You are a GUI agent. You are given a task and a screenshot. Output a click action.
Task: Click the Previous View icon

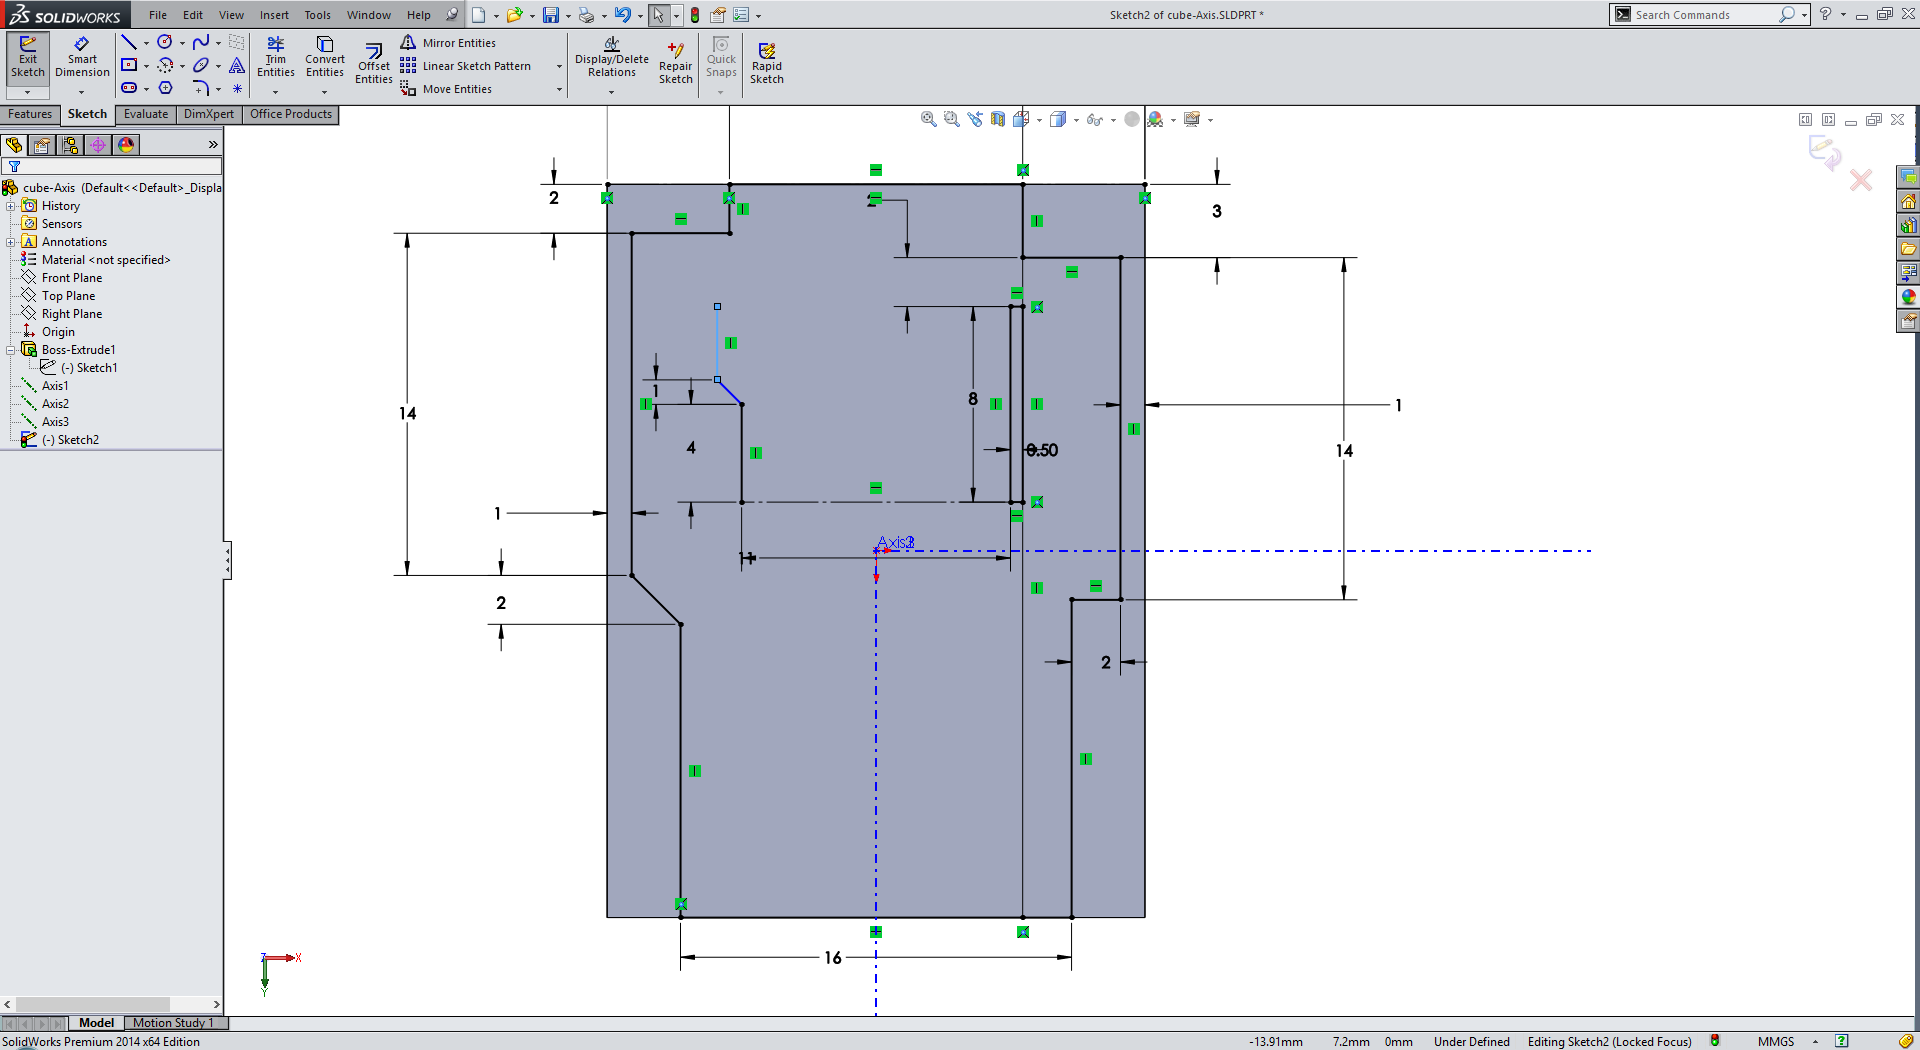975,119
